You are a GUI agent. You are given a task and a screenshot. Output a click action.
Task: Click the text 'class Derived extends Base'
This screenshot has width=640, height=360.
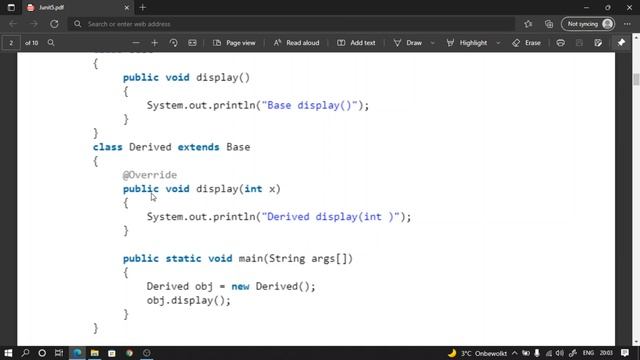[171, 147]
